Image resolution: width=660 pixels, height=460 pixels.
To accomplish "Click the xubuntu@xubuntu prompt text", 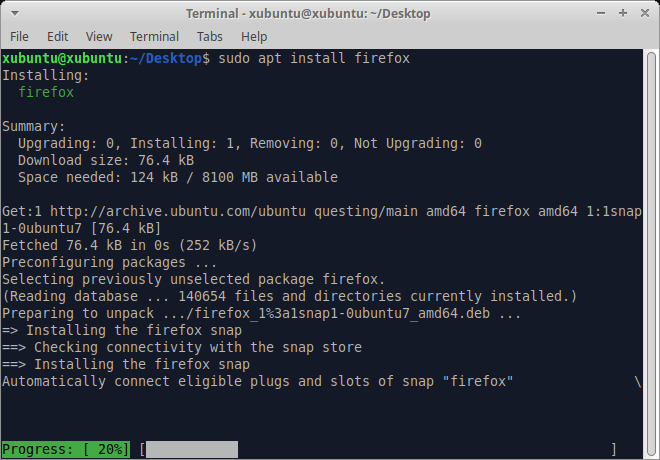I will (x=62, y=59).
